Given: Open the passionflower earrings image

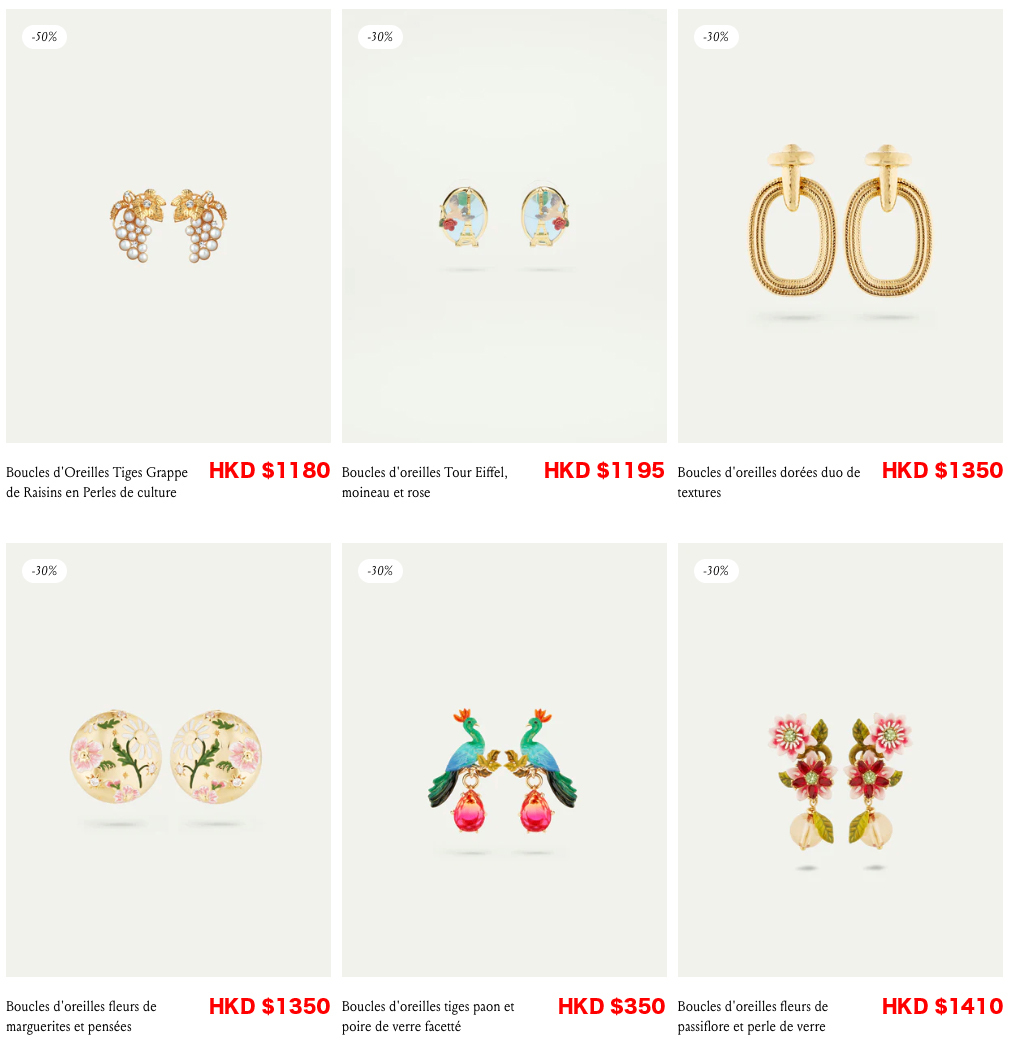Looking at the screenshot, I should coord(840,759).
